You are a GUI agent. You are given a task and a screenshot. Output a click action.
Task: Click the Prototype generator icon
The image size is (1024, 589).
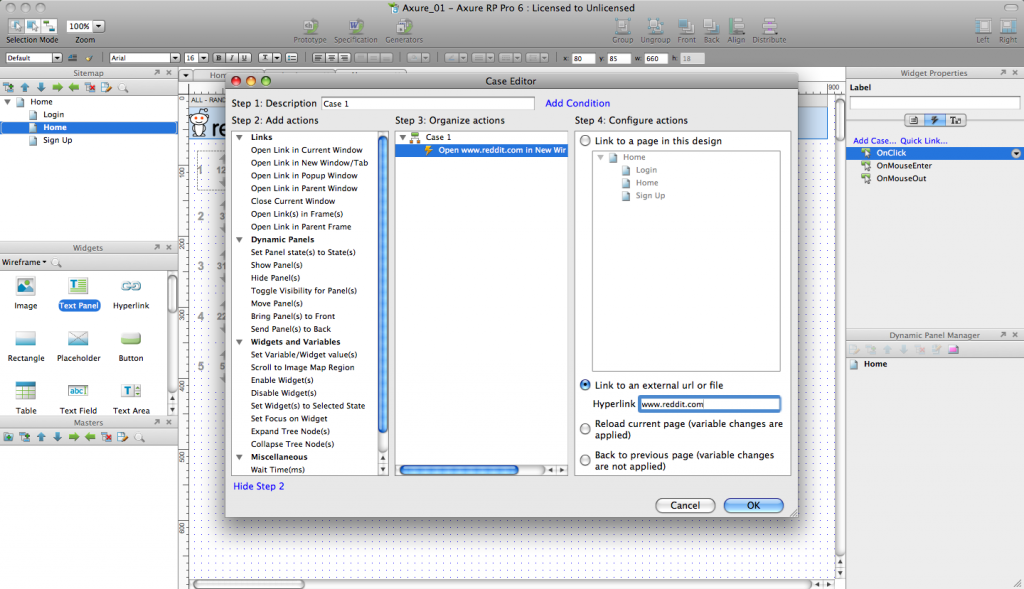[x=310, y=27]
